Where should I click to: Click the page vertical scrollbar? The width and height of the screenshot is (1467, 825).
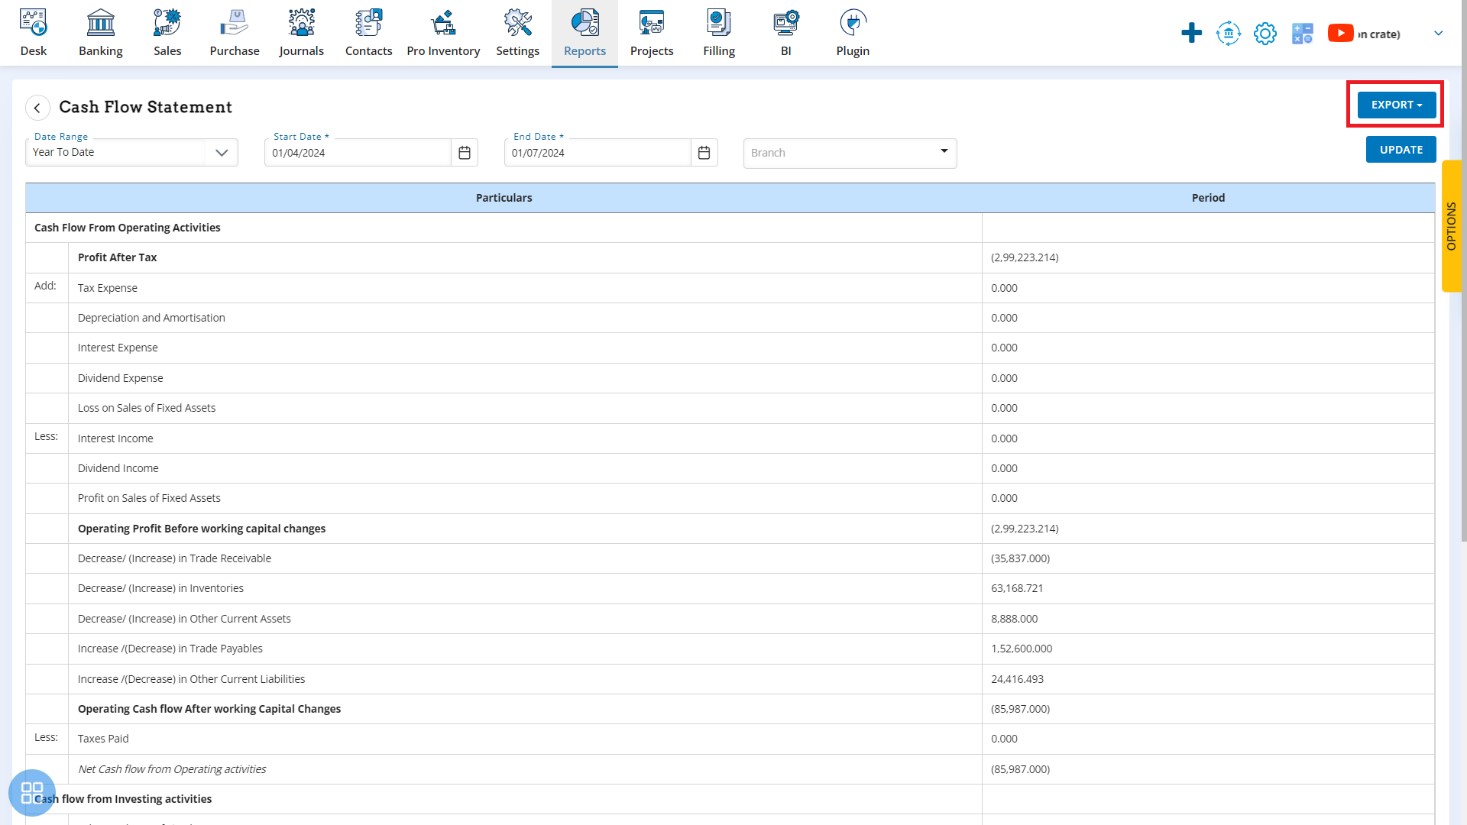tap(1463, 270)
